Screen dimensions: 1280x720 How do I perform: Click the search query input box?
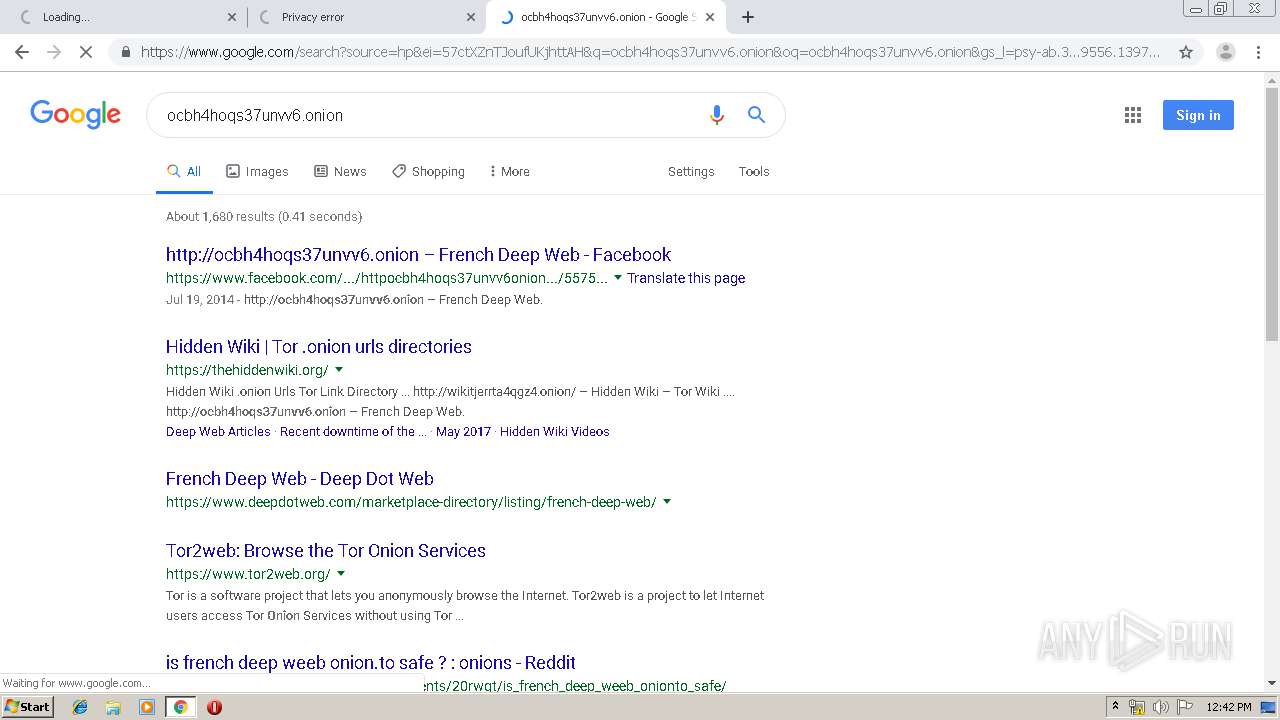(430, 115)
